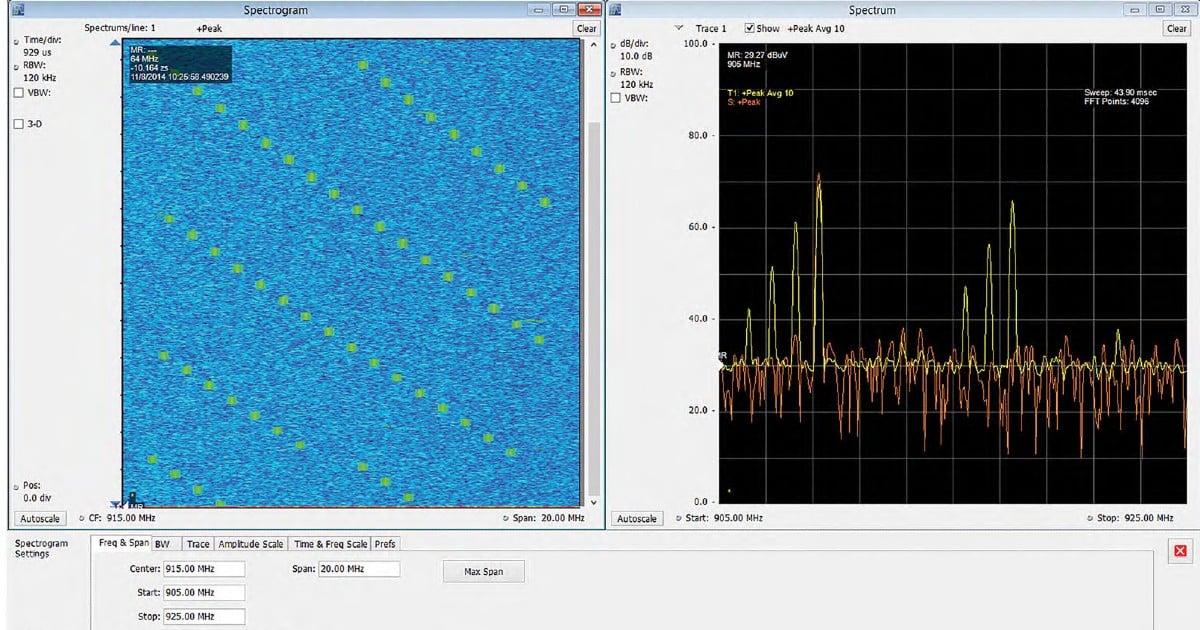Expand the dB/div control in Spectrum panel
The image size is (1200, 630).
[x=614, y=44]
